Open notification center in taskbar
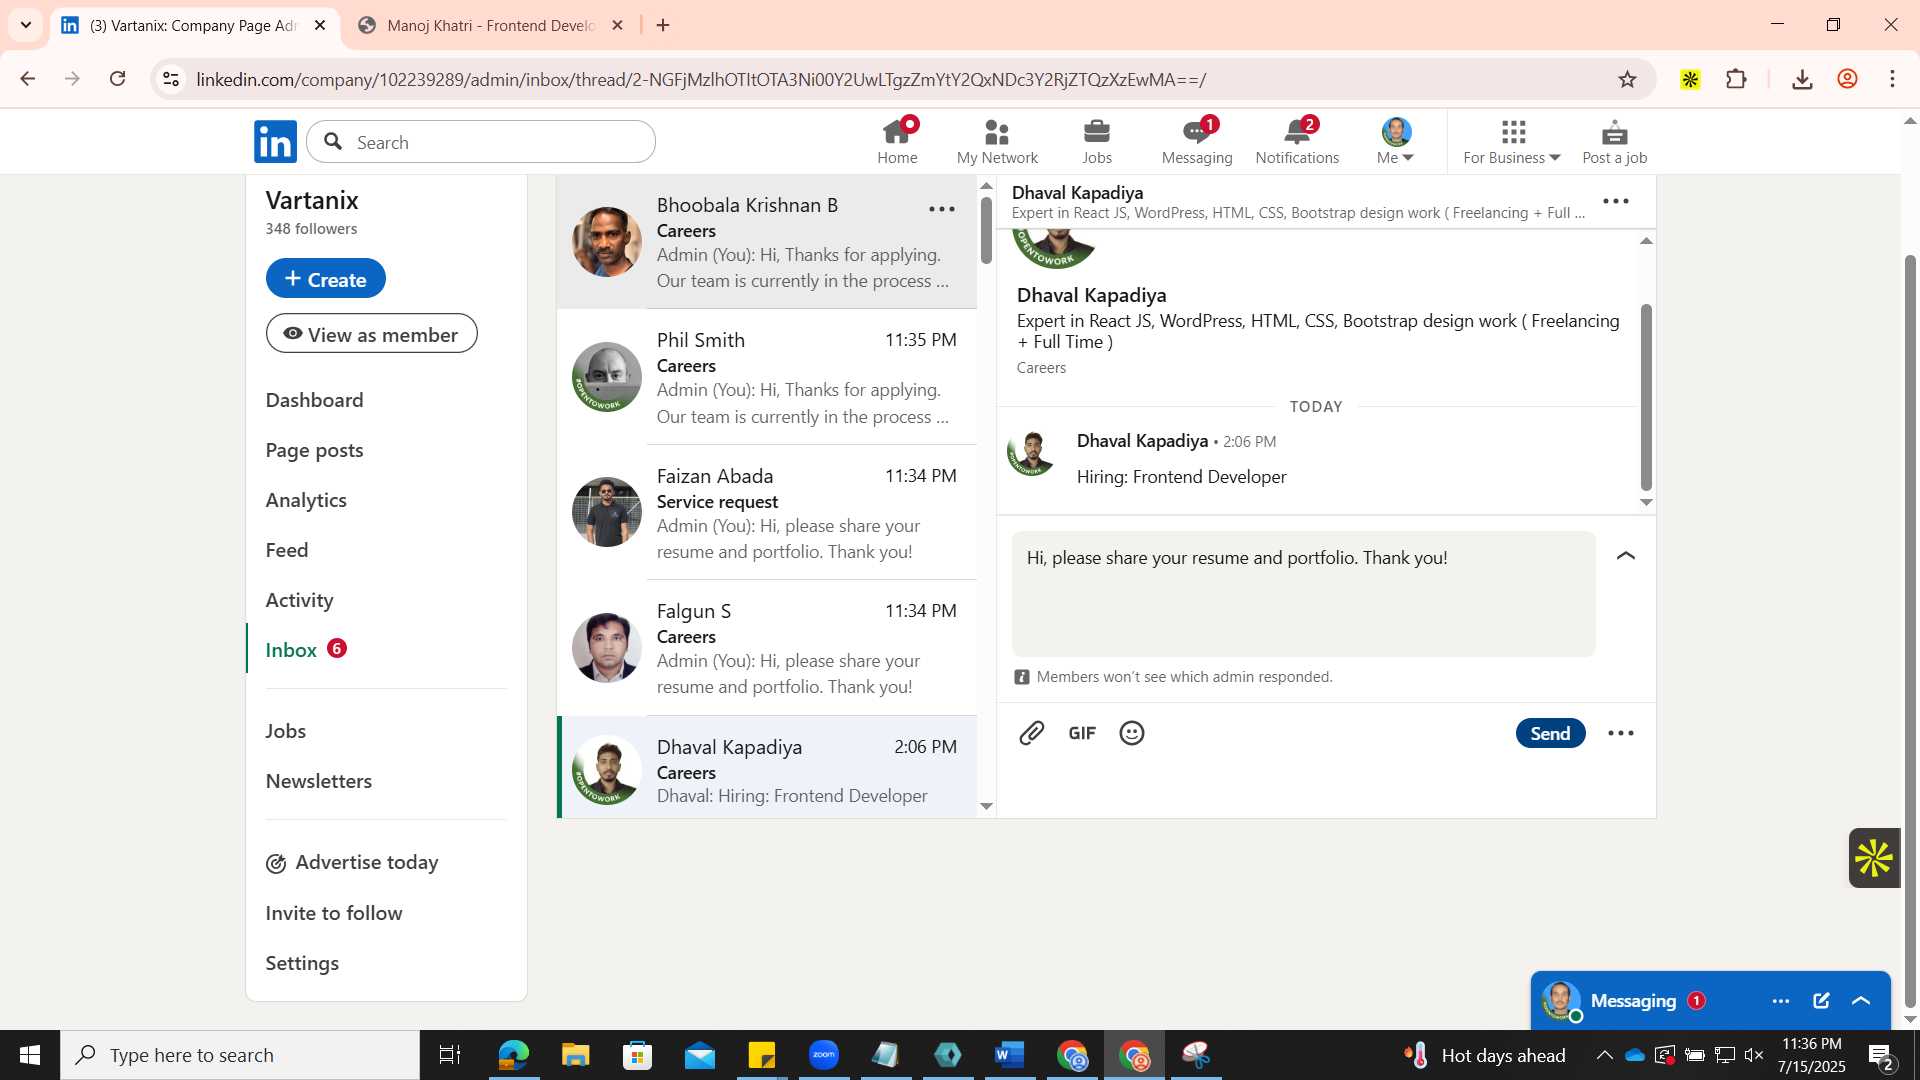Screen dimensions: 1920x1080 pos(1880,1055)
